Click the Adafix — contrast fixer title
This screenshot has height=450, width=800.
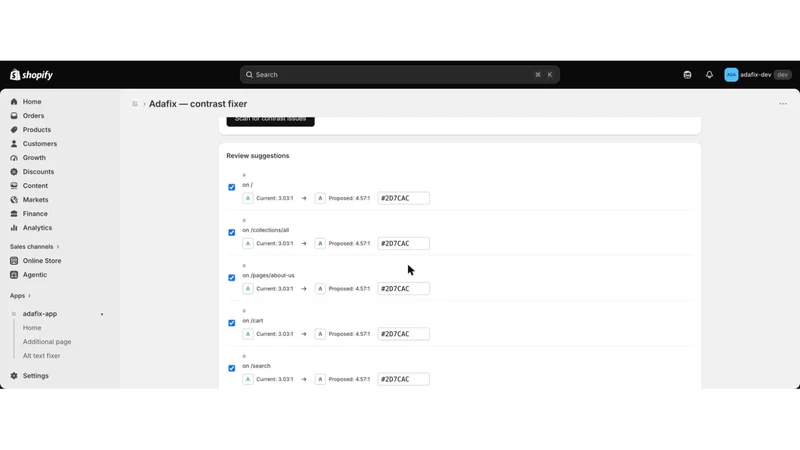coord(198,104)
